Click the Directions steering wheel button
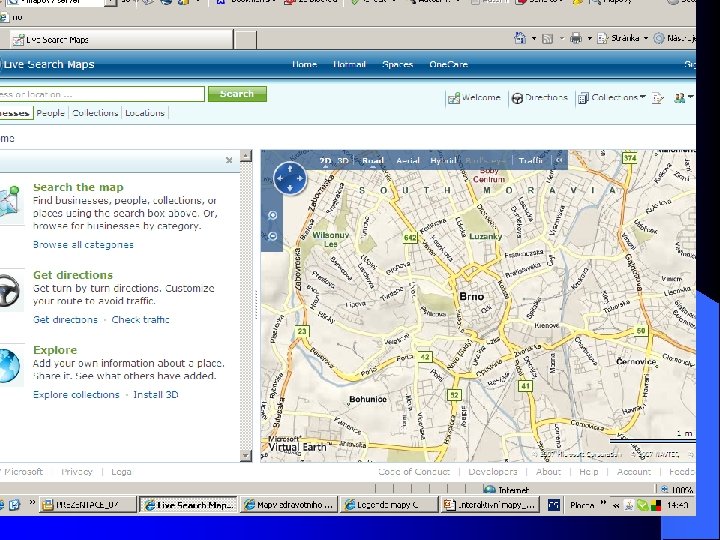720x540 pixels. [540, 98]
